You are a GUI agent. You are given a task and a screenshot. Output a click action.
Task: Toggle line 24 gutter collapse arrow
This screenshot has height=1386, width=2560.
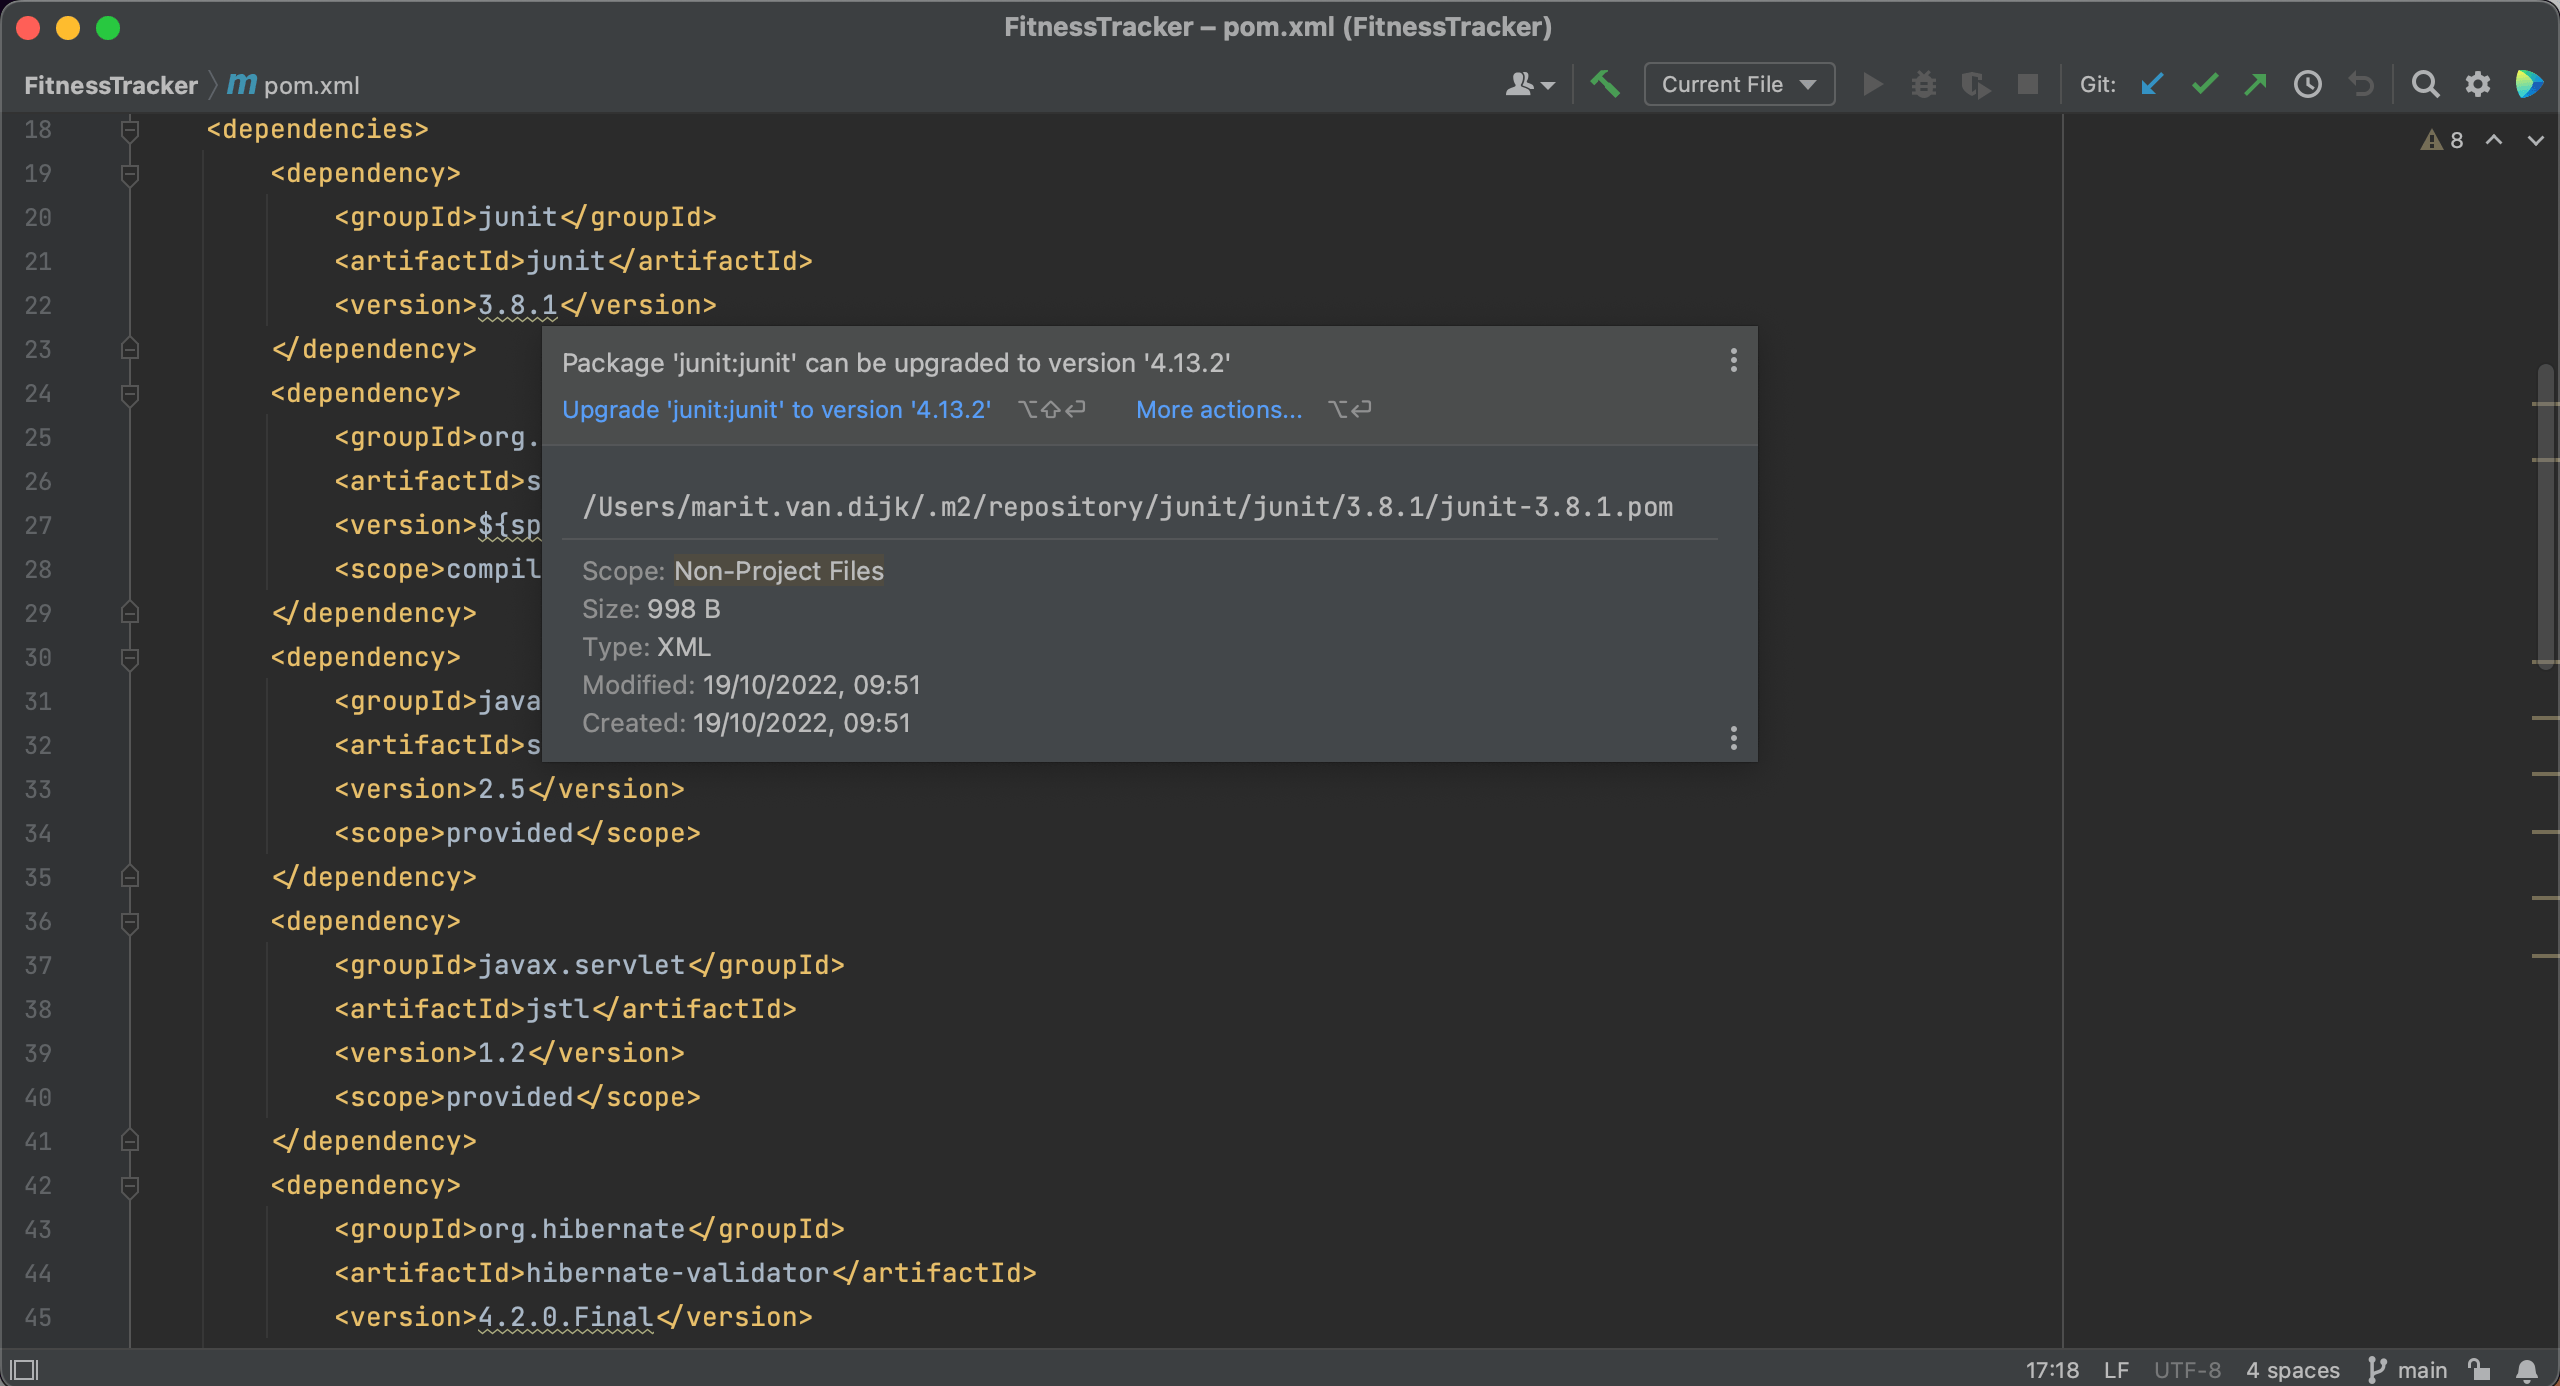[x=130, y=394]
